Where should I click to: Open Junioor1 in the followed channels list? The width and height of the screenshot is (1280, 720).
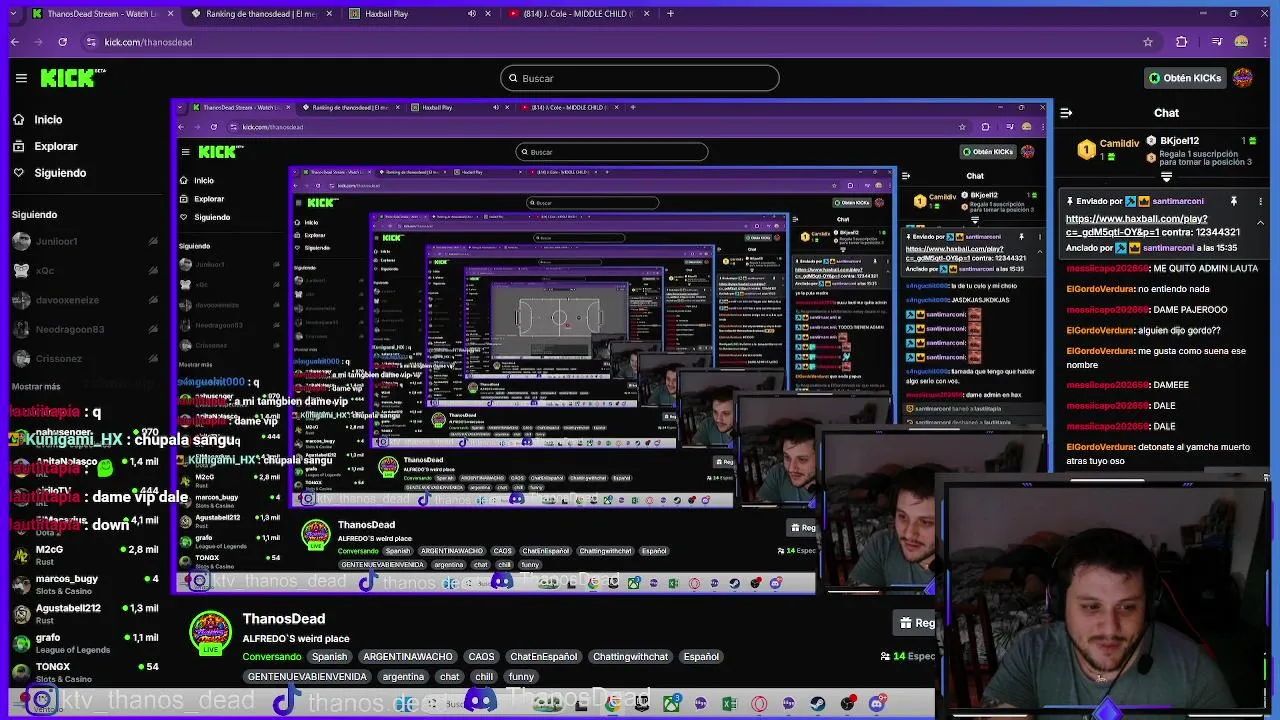tap(84, 241)
